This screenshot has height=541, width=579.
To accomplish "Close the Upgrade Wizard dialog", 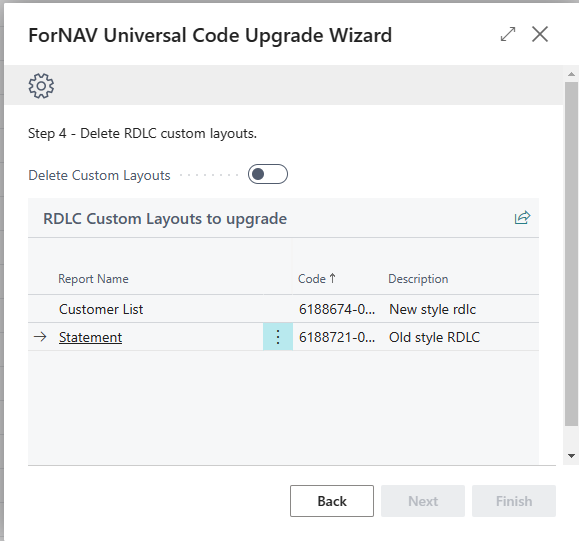I will tap(539, 34).
